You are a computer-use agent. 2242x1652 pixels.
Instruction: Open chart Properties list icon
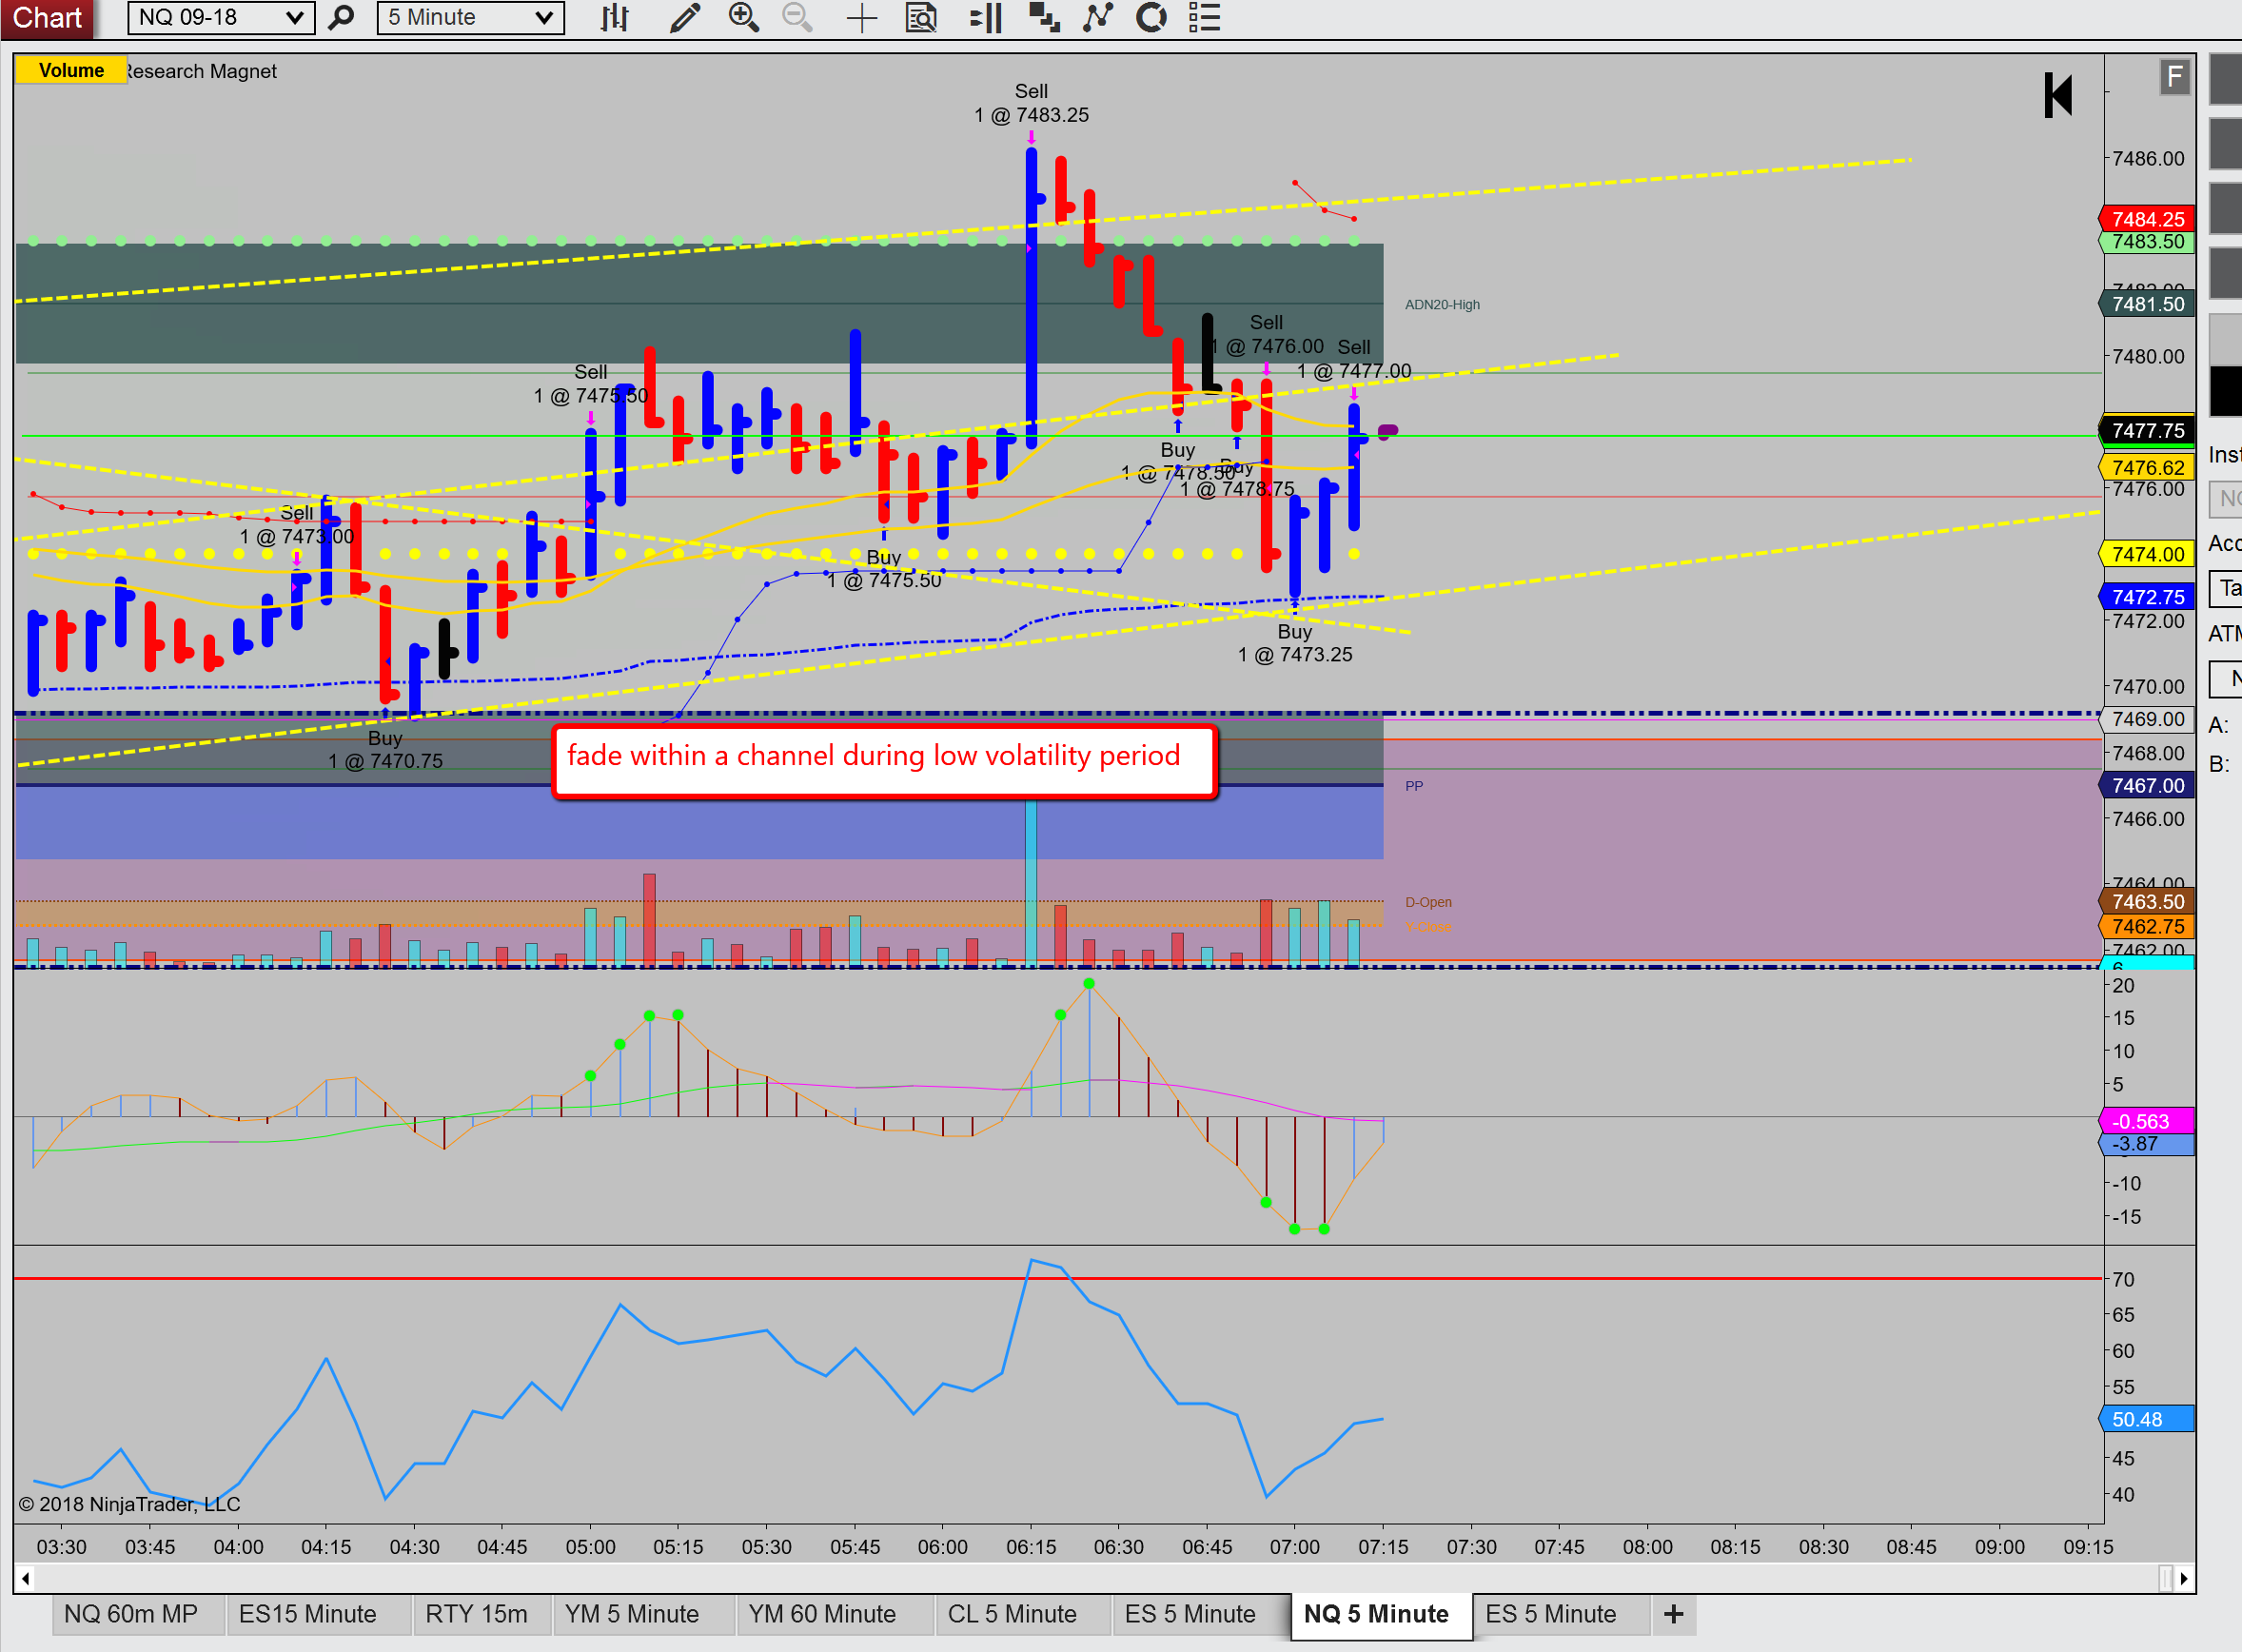point(1205,18)
